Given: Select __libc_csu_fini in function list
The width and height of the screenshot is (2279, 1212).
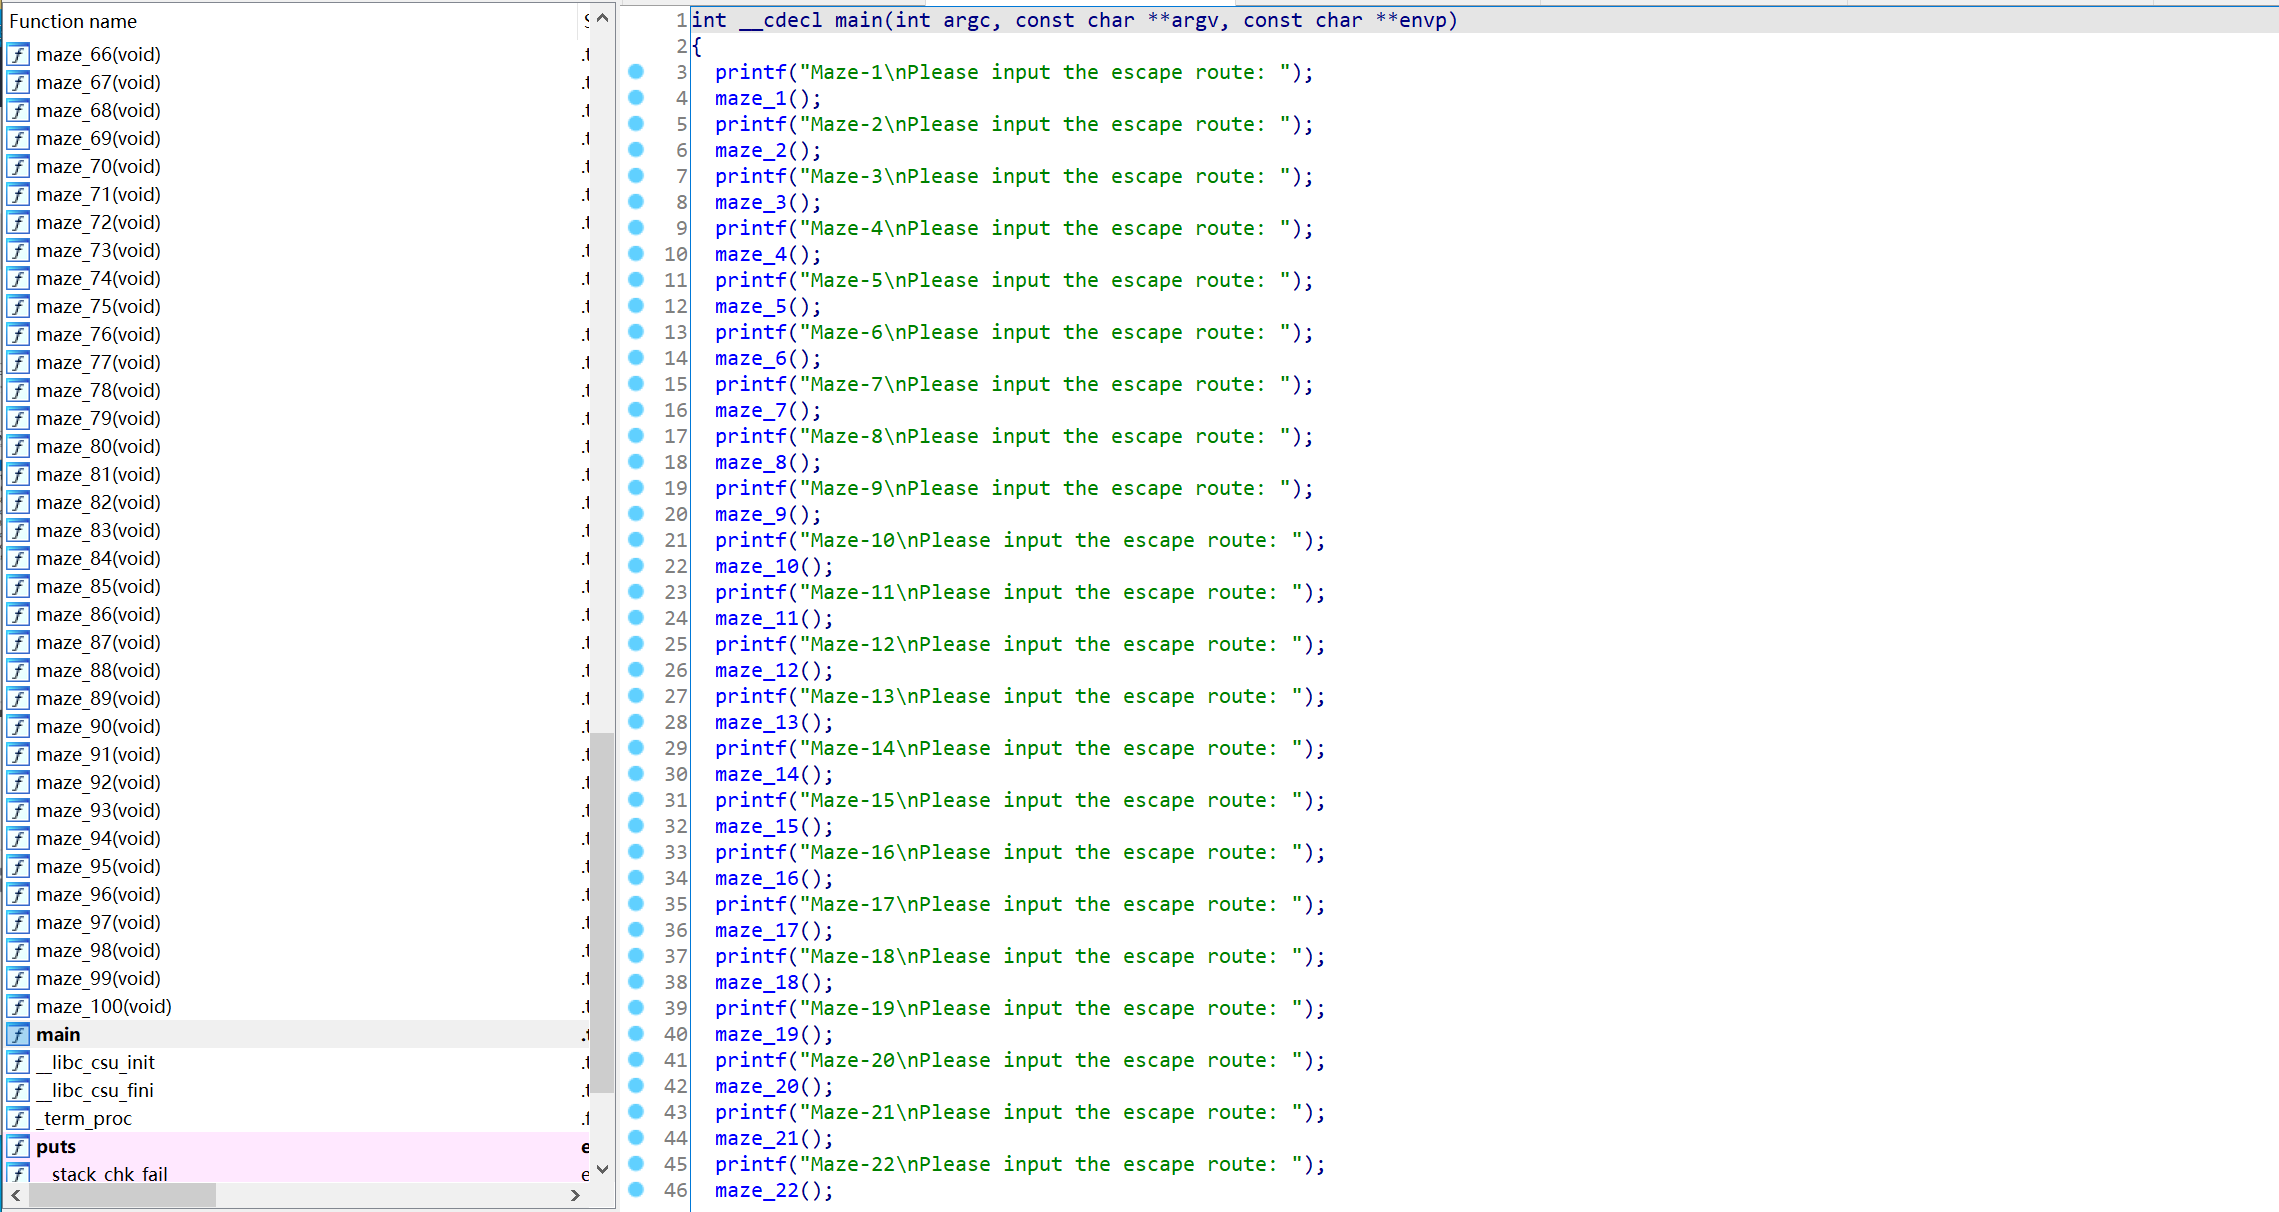Looking at the screenshot, I should [x=95, y=1090].
